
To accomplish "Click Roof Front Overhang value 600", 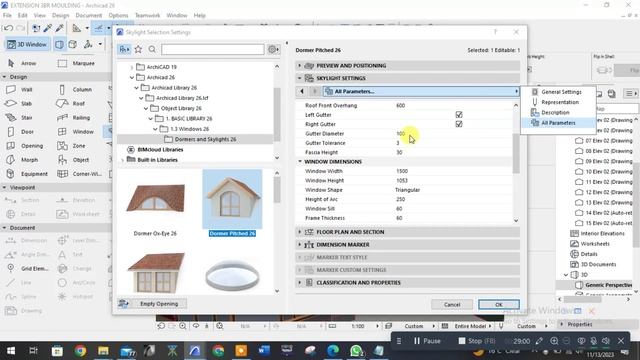I will tap(400, 105).
